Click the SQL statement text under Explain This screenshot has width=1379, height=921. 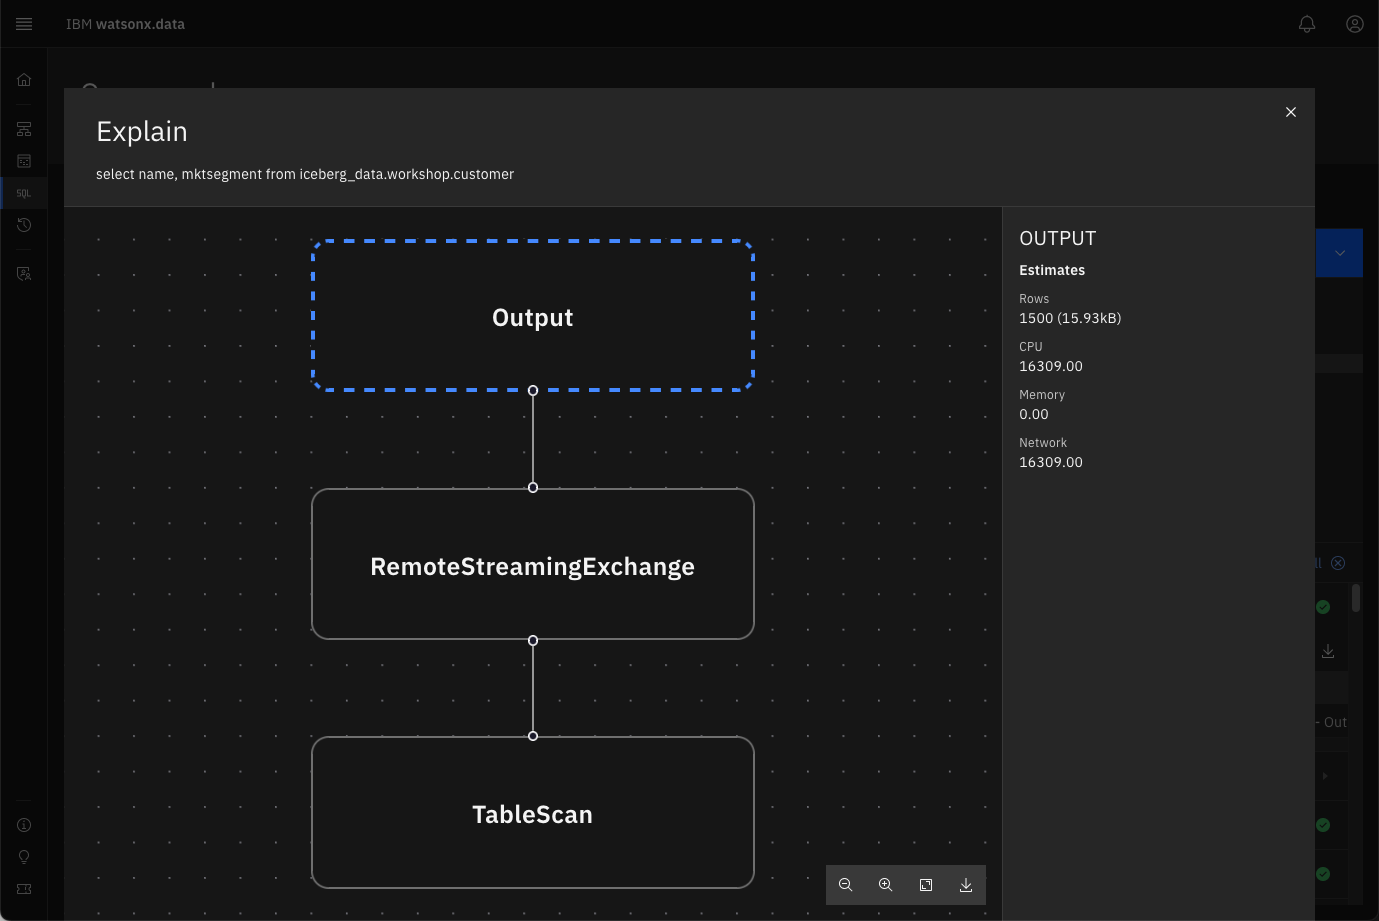pyautogui.click(x=305, y=174)
